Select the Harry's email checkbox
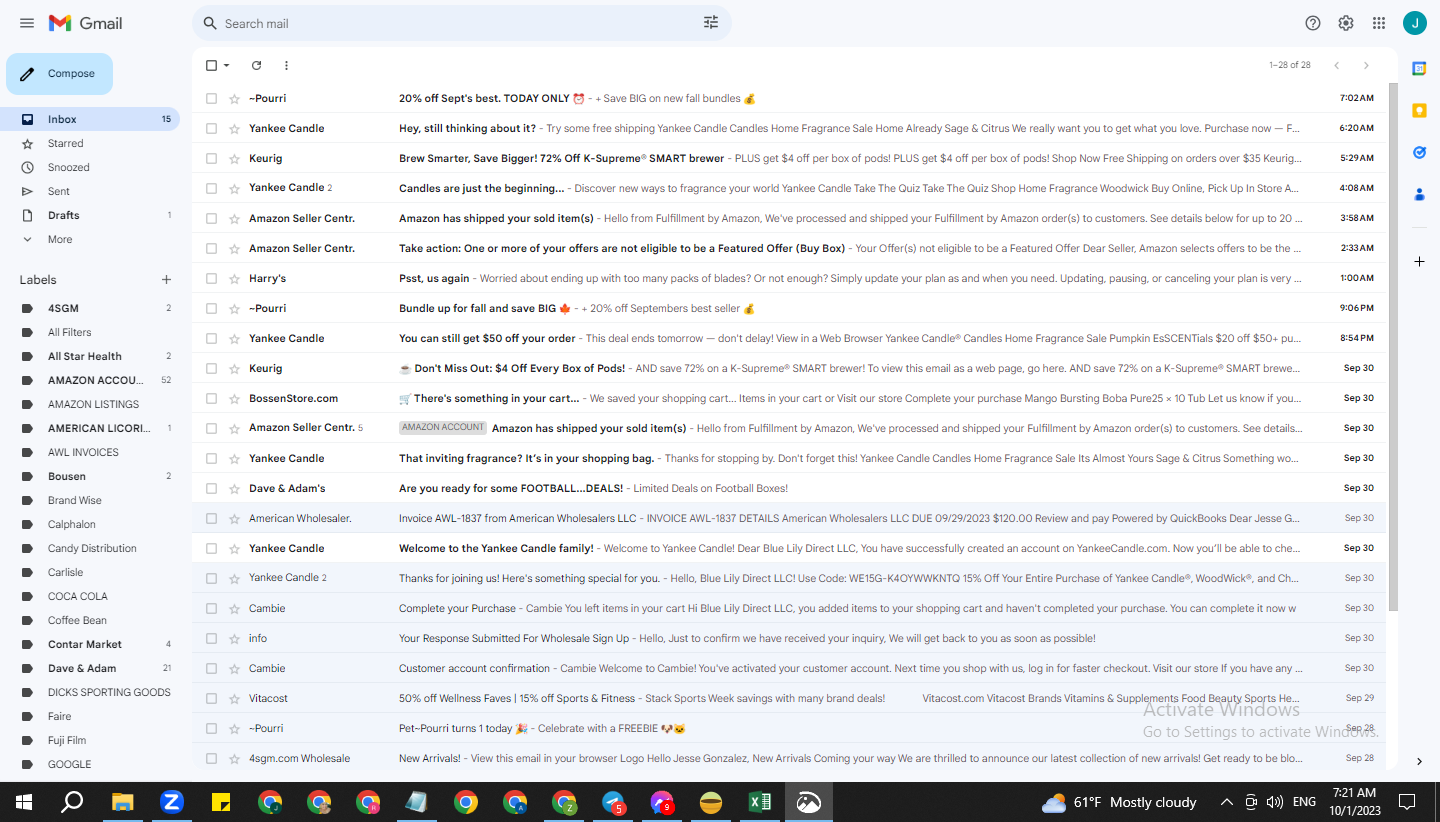 pos(211,278)
